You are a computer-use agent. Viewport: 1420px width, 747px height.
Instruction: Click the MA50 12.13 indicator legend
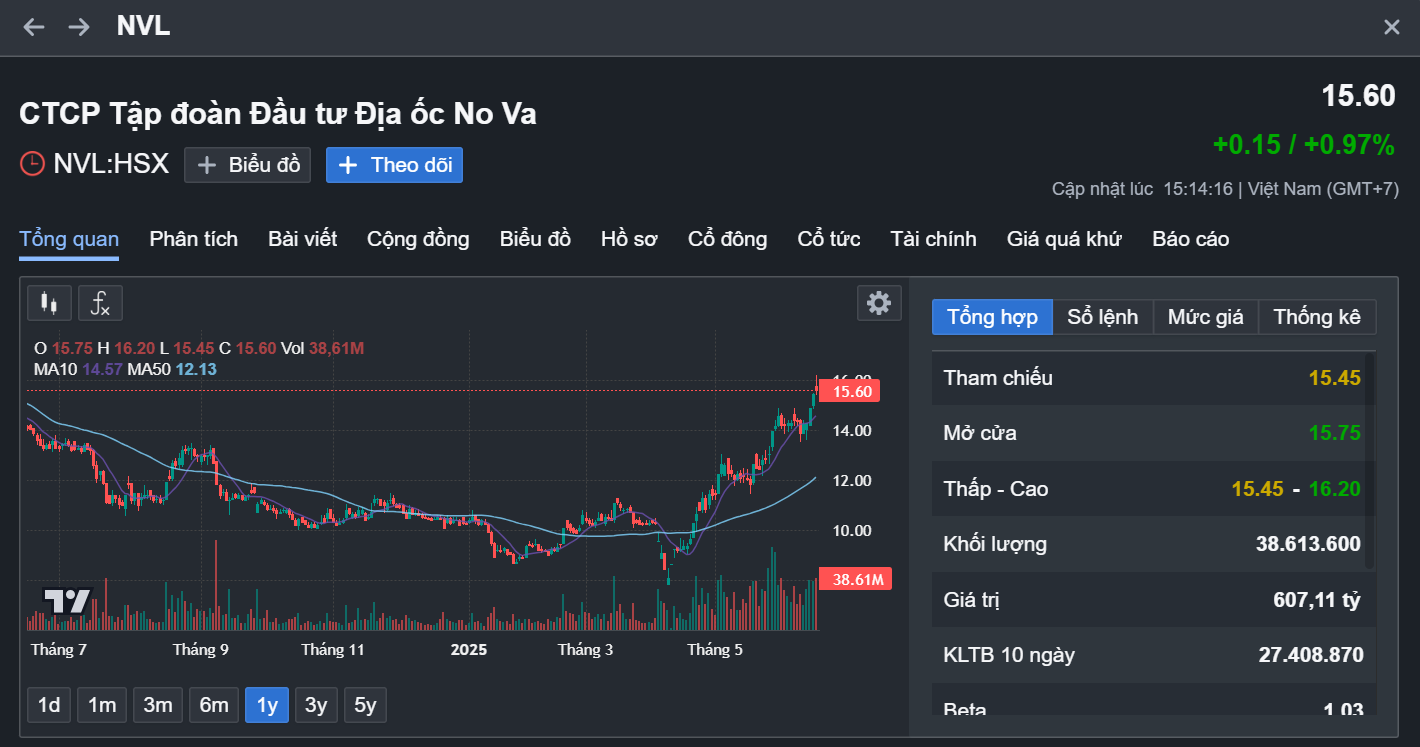[172, 369]
